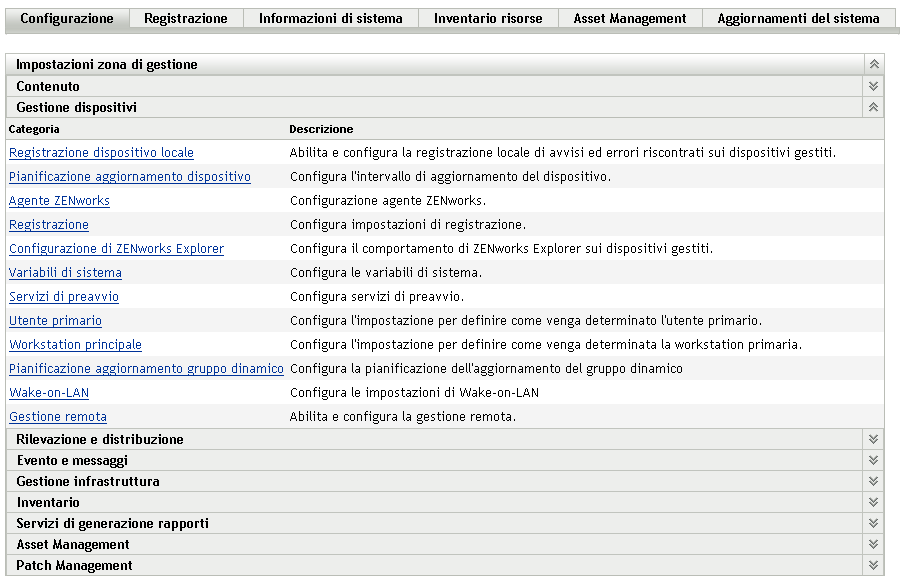The height and width of the screenshot is (583, 904).
Task: Open the Registrazione dispositivo locale link
Action: (x=101, y=153)
